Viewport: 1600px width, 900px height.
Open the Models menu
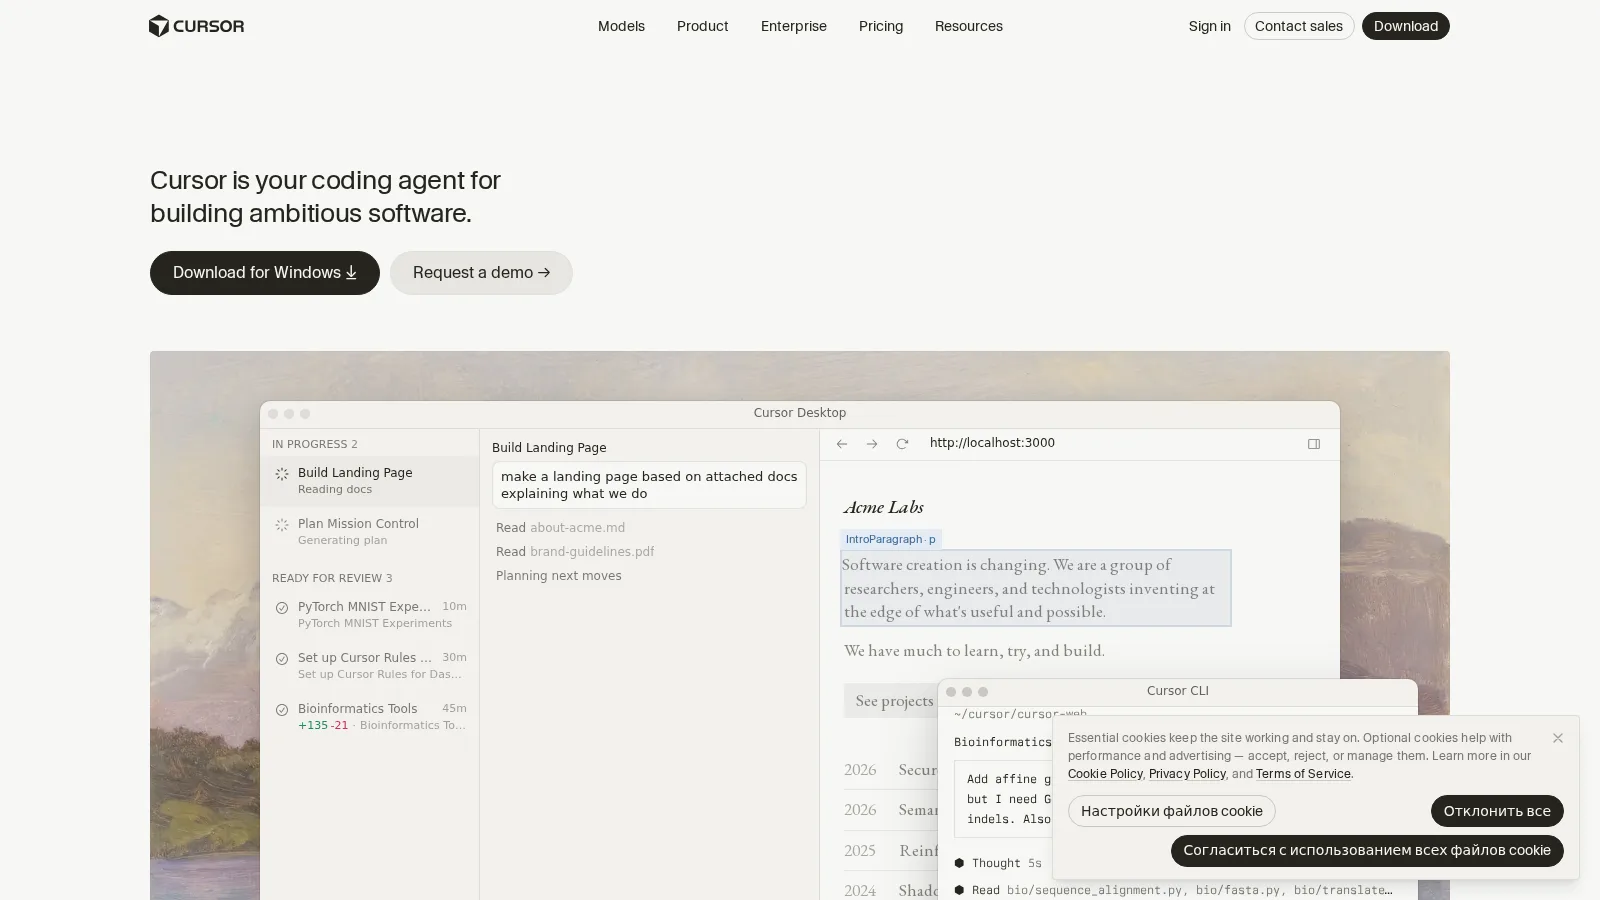point(621,26)
